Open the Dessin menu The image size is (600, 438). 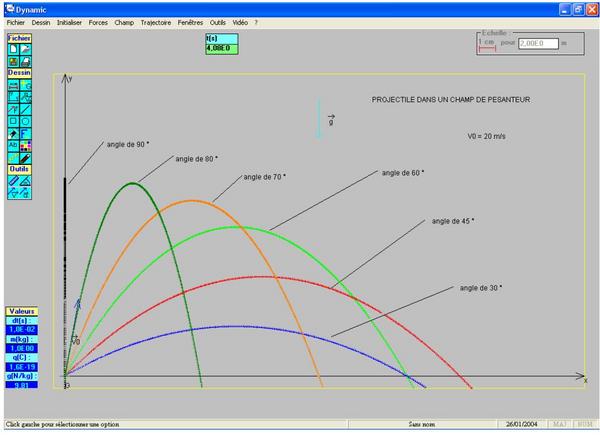pos(41,23)
